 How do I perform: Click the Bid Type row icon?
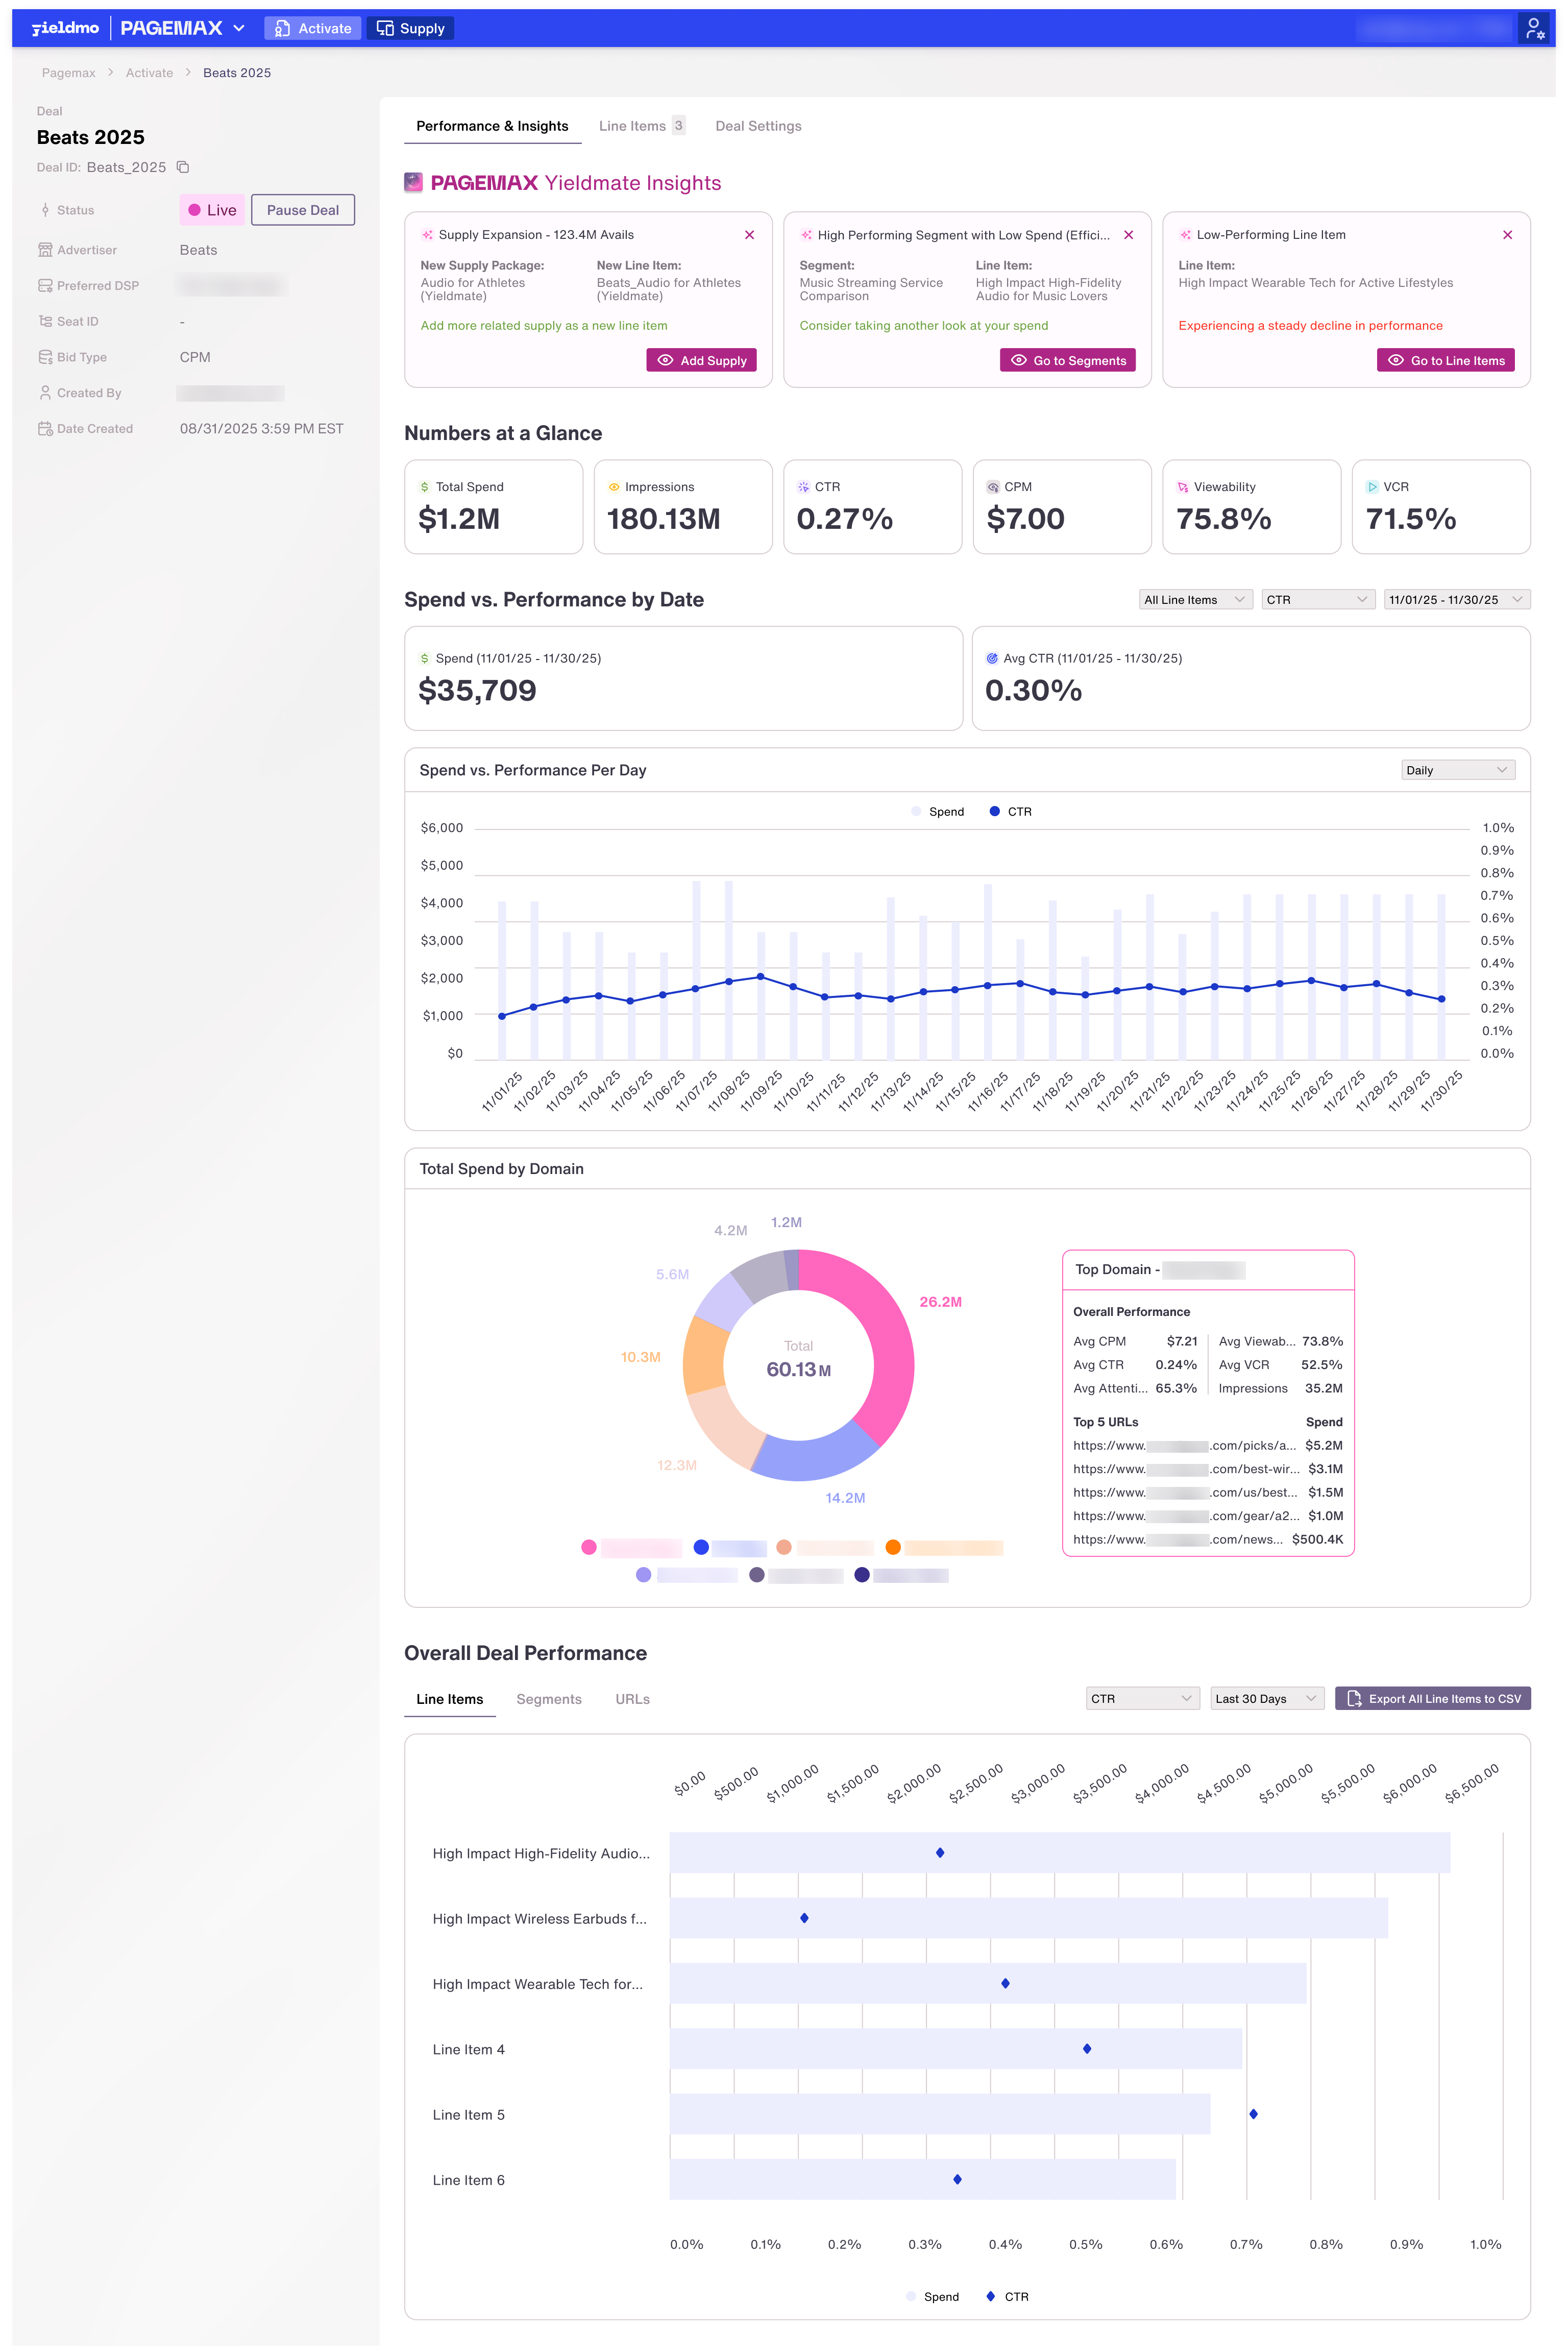[45, 357]
